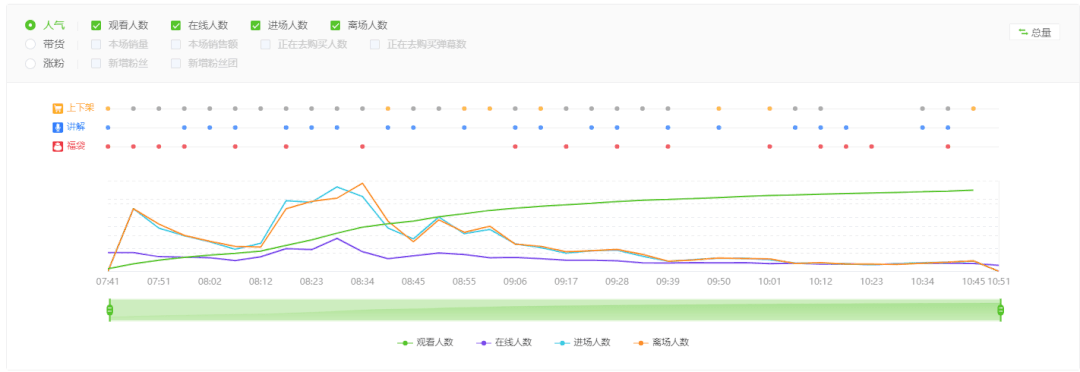Click the last red 福袋 marker near 10:40
Image resolution: width=1080 pixels, height=372 pixels.
(x=948, y=146)
